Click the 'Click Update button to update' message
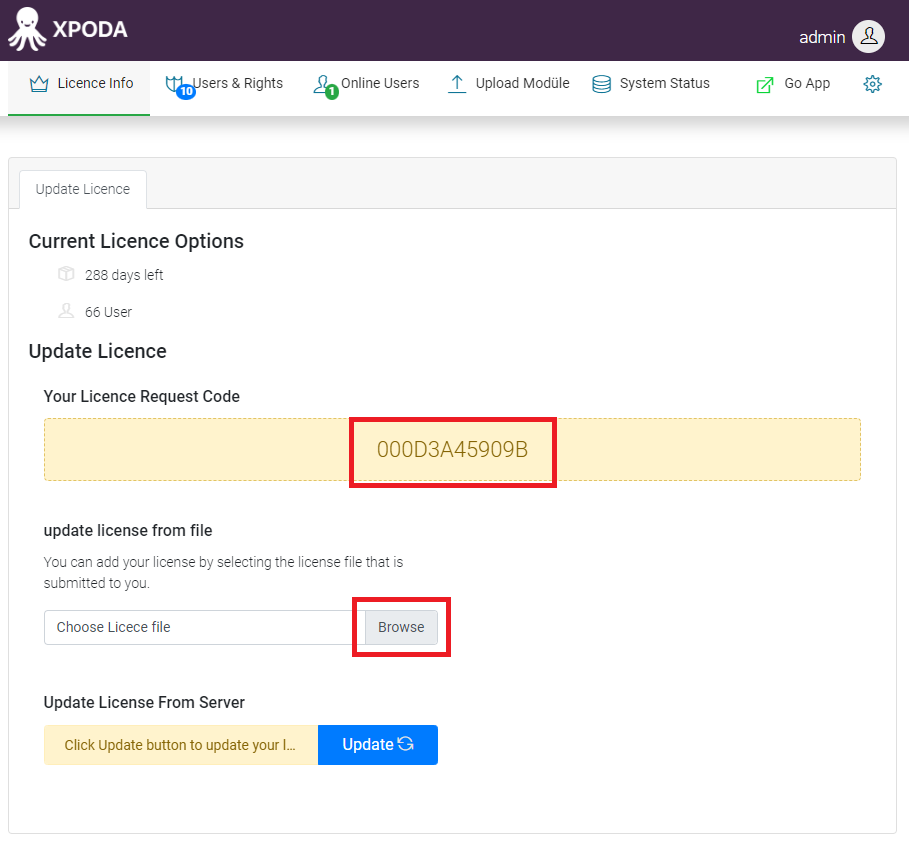This screenshot has height=843, width=909. click(181, 744)
